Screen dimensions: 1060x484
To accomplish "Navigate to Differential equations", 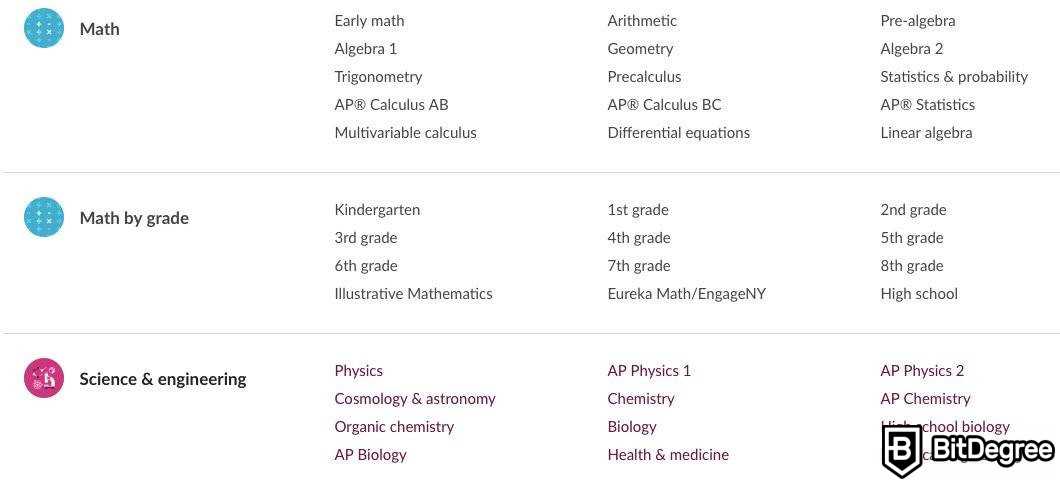I will tap(678, 132).
